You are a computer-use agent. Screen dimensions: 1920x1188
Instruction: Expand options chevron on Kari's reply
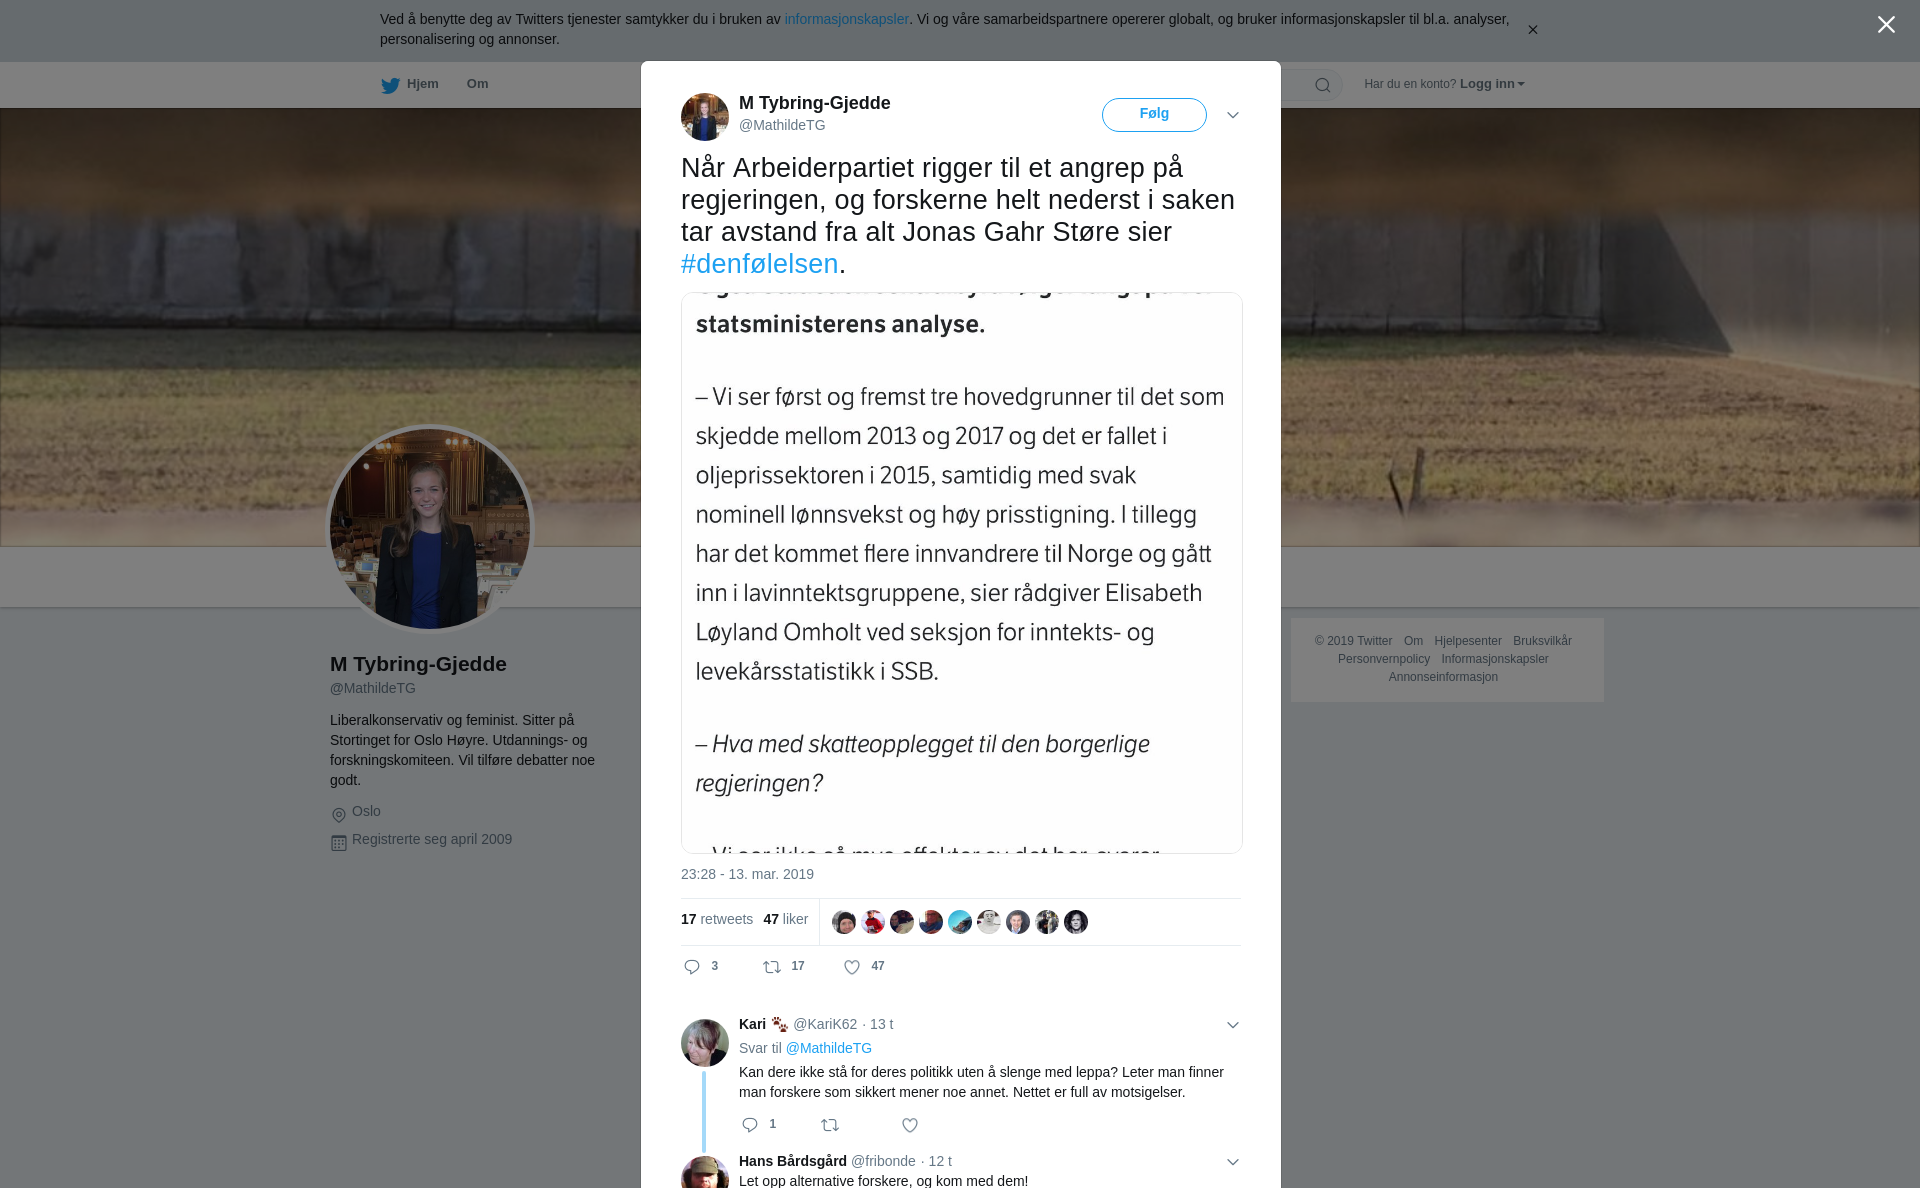(x=1233, y=1025)
